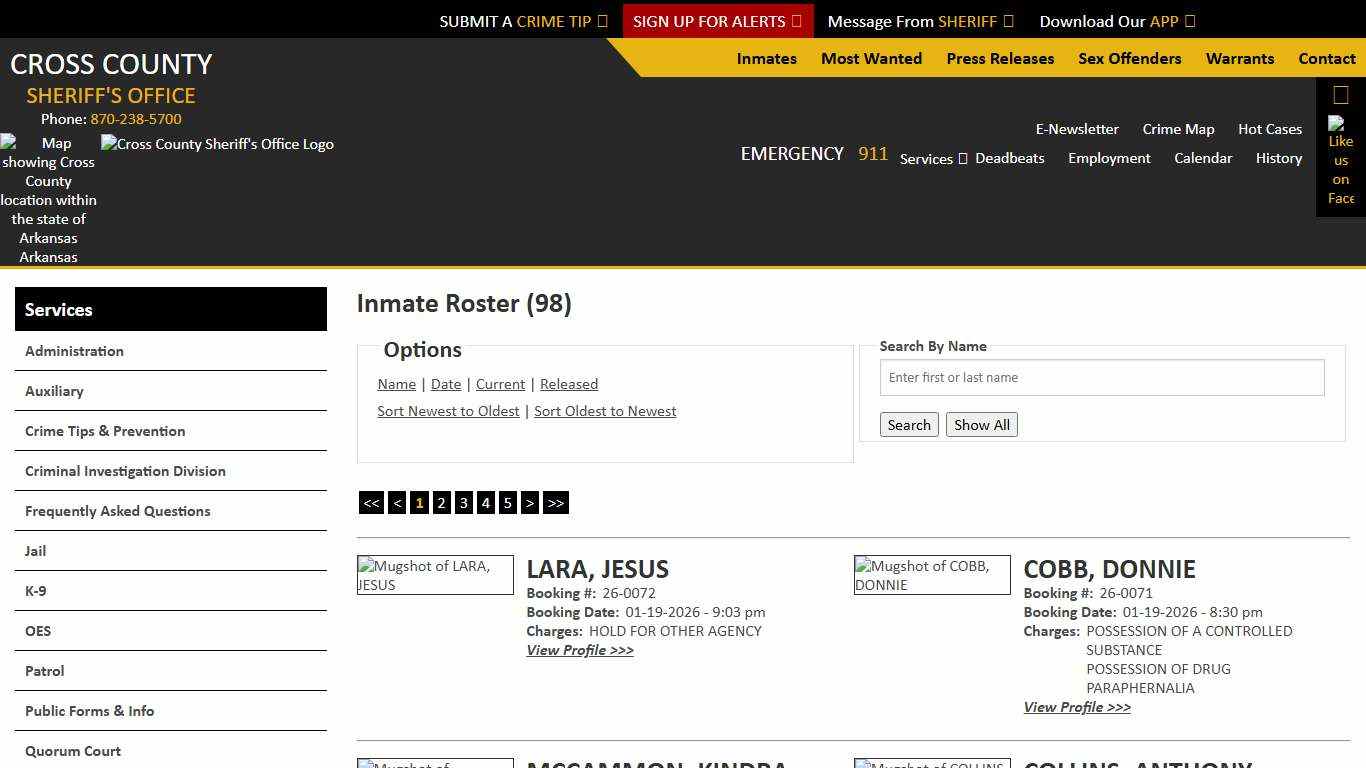Click the Arkansas county map image

click(x=48, y=200)
